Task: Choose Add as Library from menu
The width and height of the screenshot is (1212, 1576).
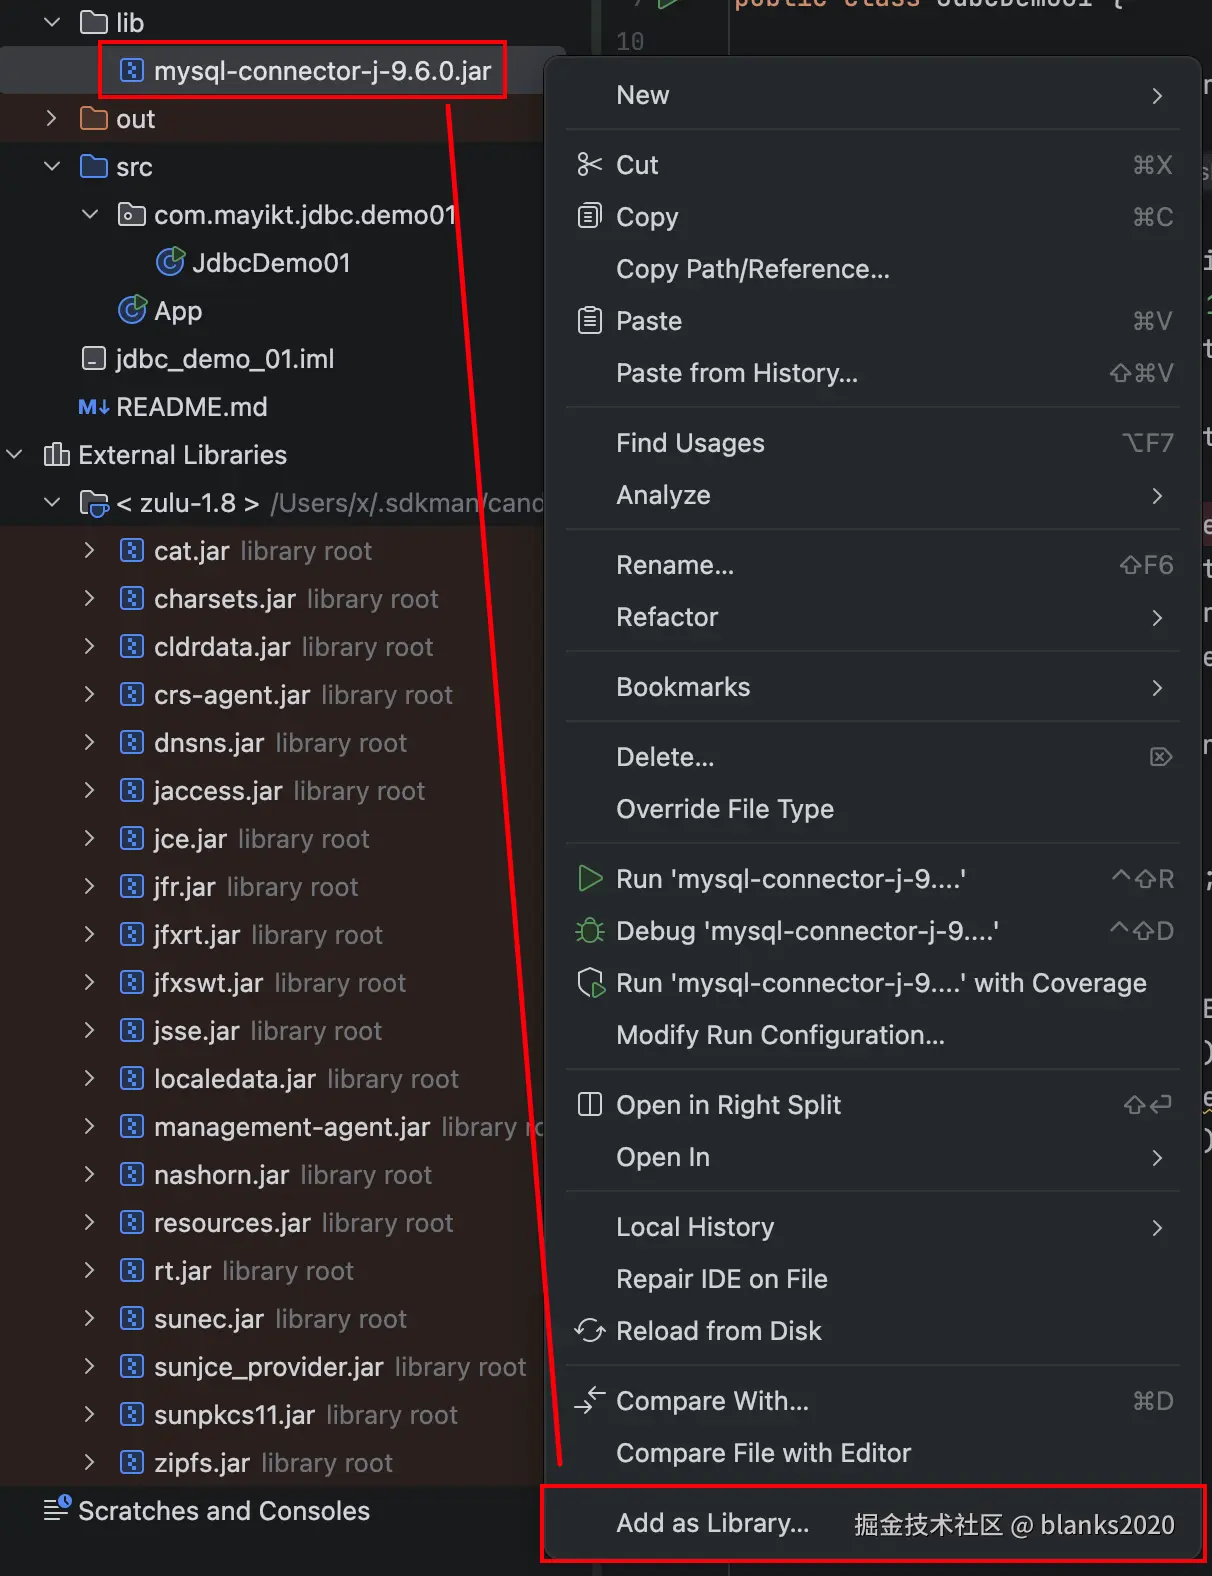Action: click(712, 1522)
